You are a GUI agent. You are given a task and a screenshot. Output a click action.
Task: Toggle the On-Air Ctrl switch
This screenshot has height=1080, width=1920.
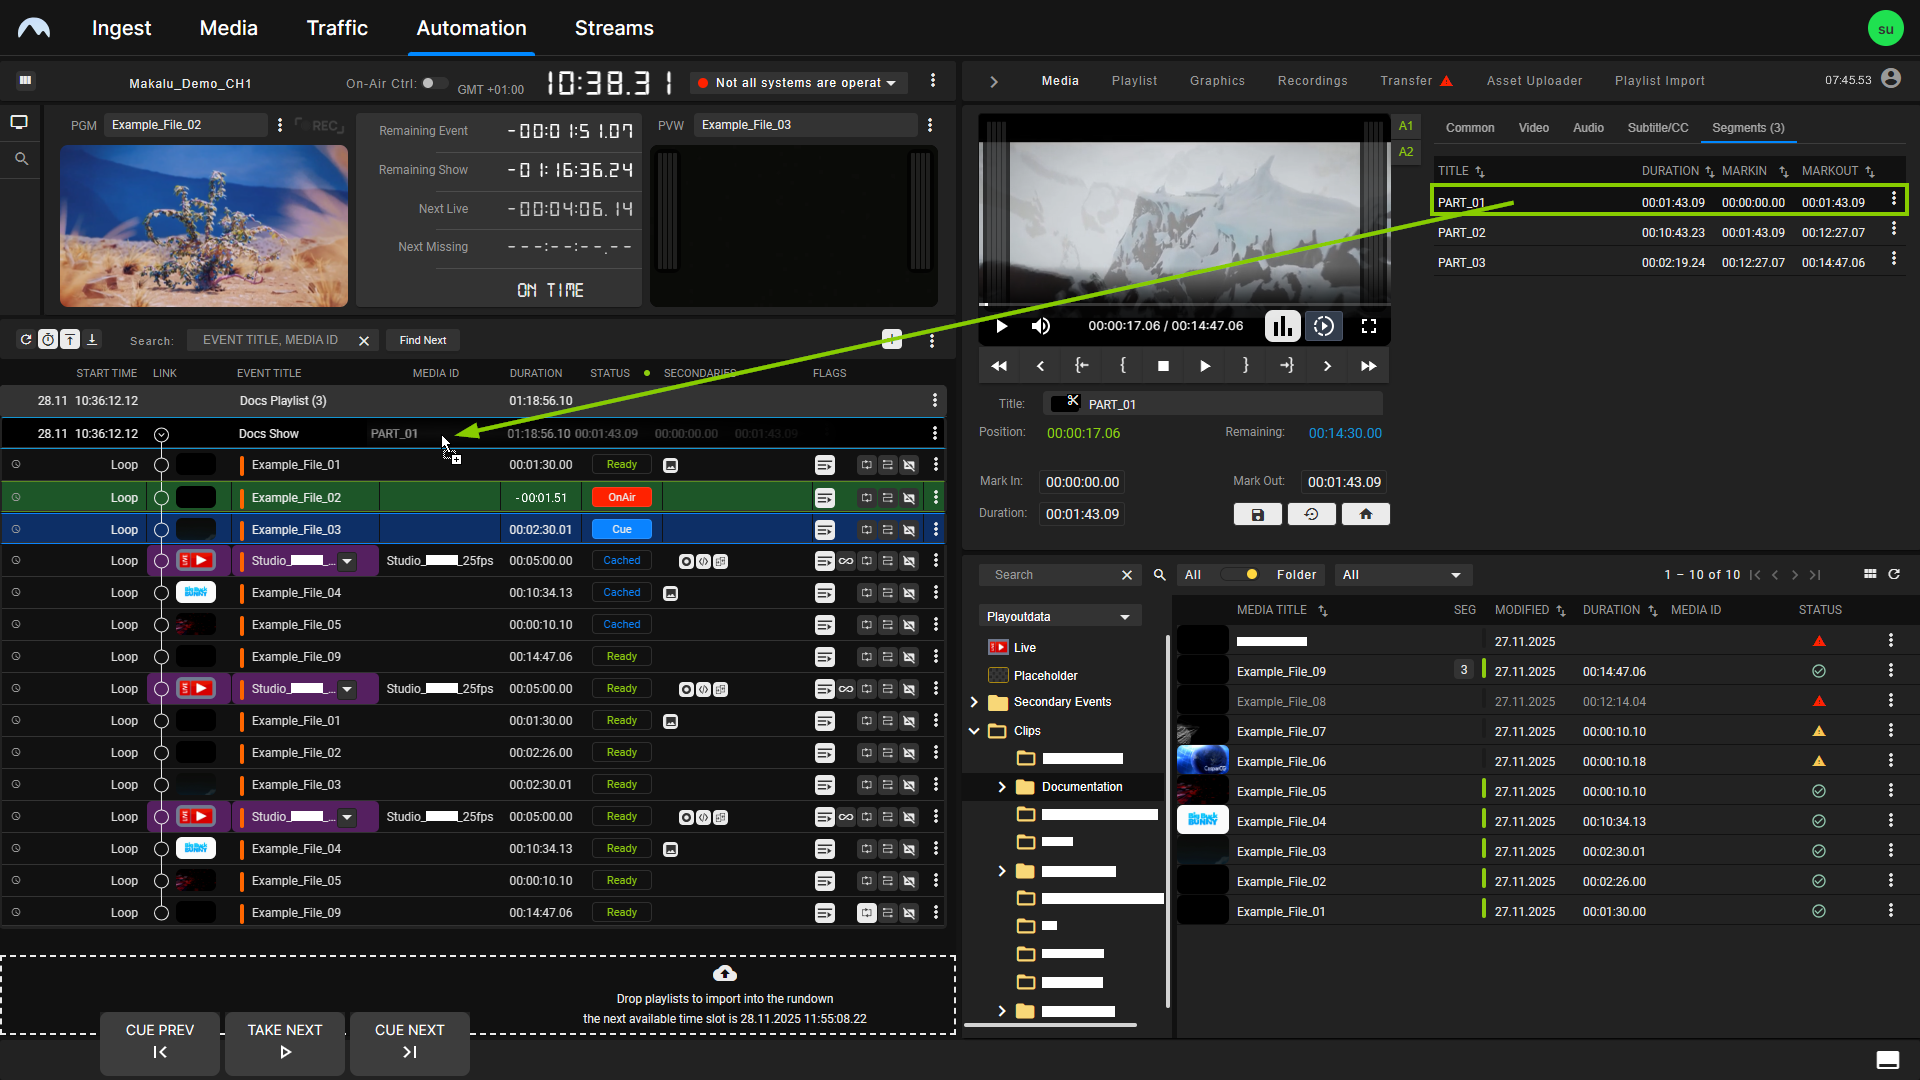435,84
